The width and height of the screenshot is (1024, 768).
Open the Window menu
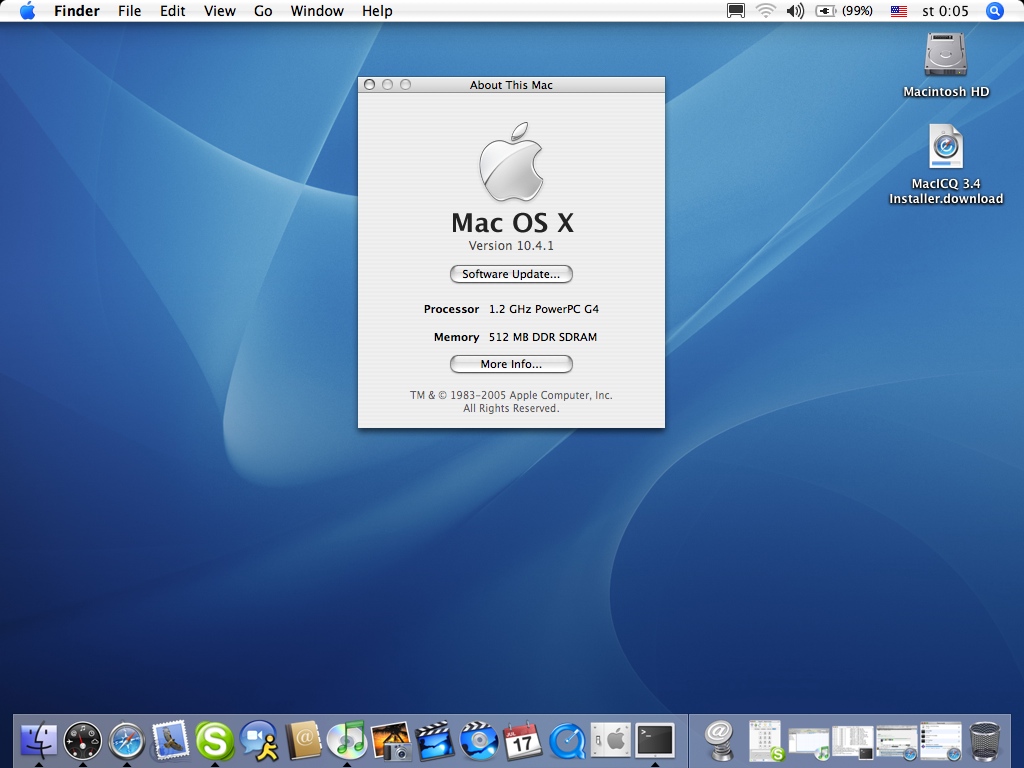(317, 11)
